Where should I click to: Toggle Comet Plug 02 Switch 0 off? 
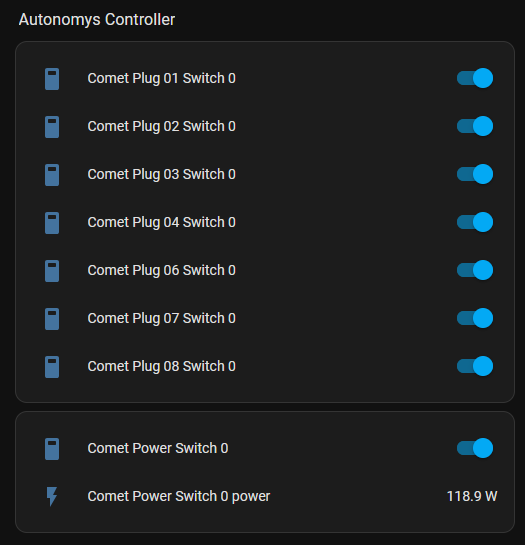[475, 126]
